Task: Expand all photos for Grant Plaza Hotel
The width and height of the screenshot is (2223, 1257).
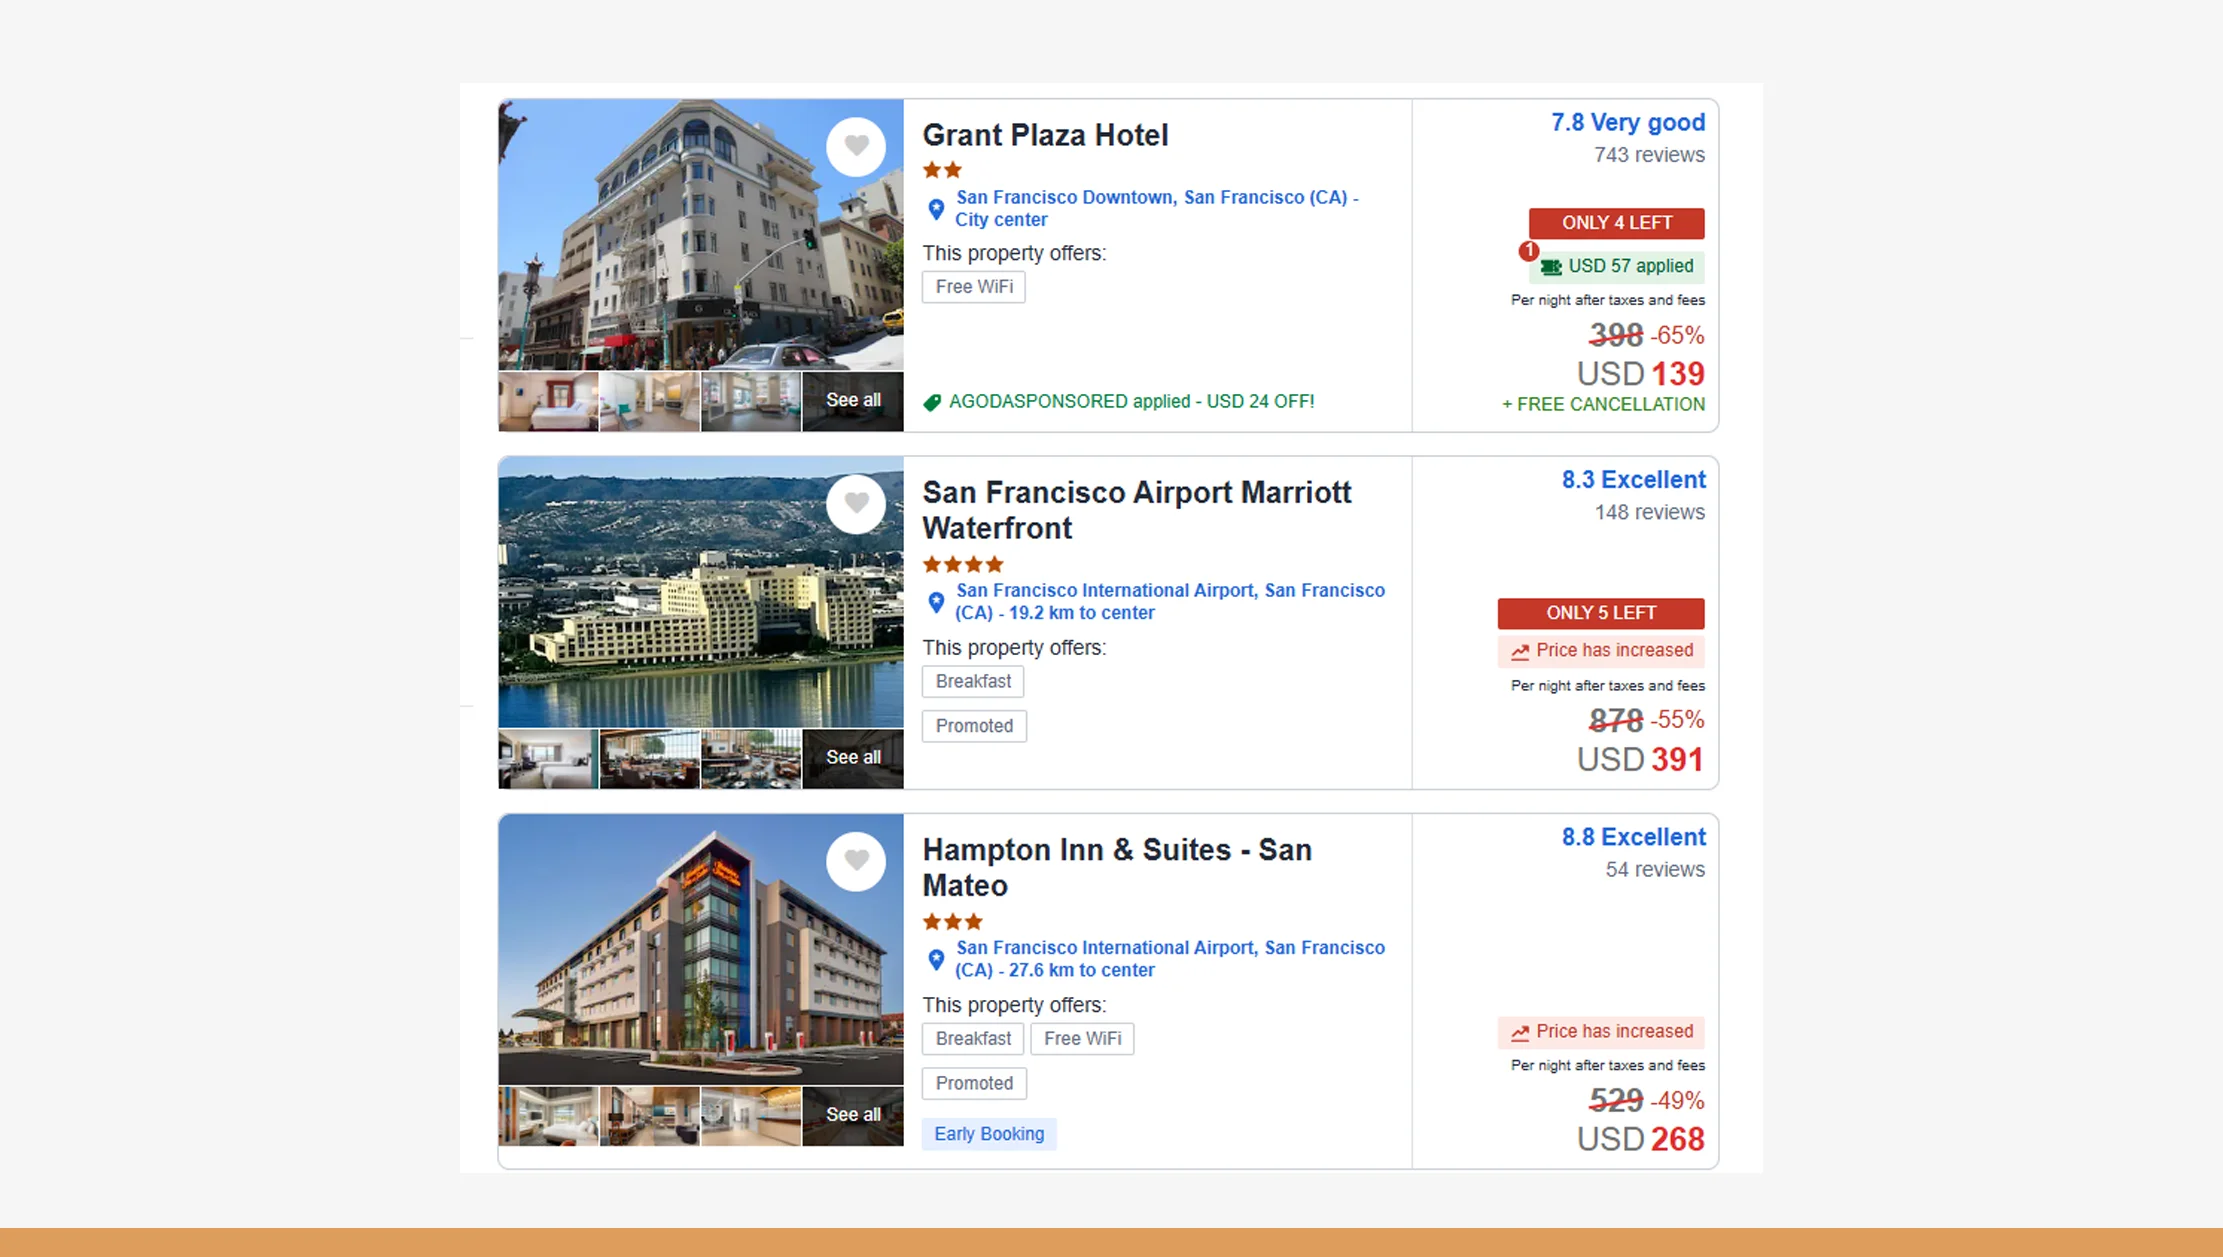Action: (852, 400)
